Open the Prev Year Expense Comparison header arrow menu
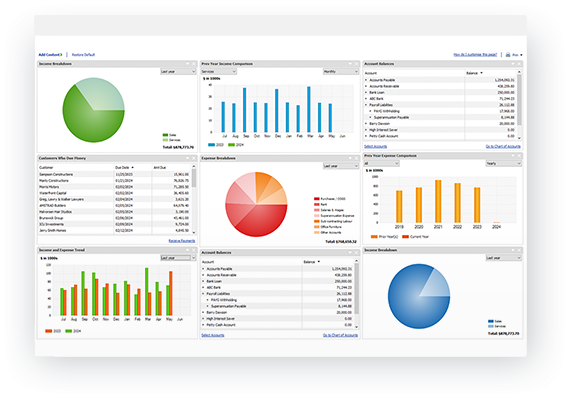 click(513, 156)
